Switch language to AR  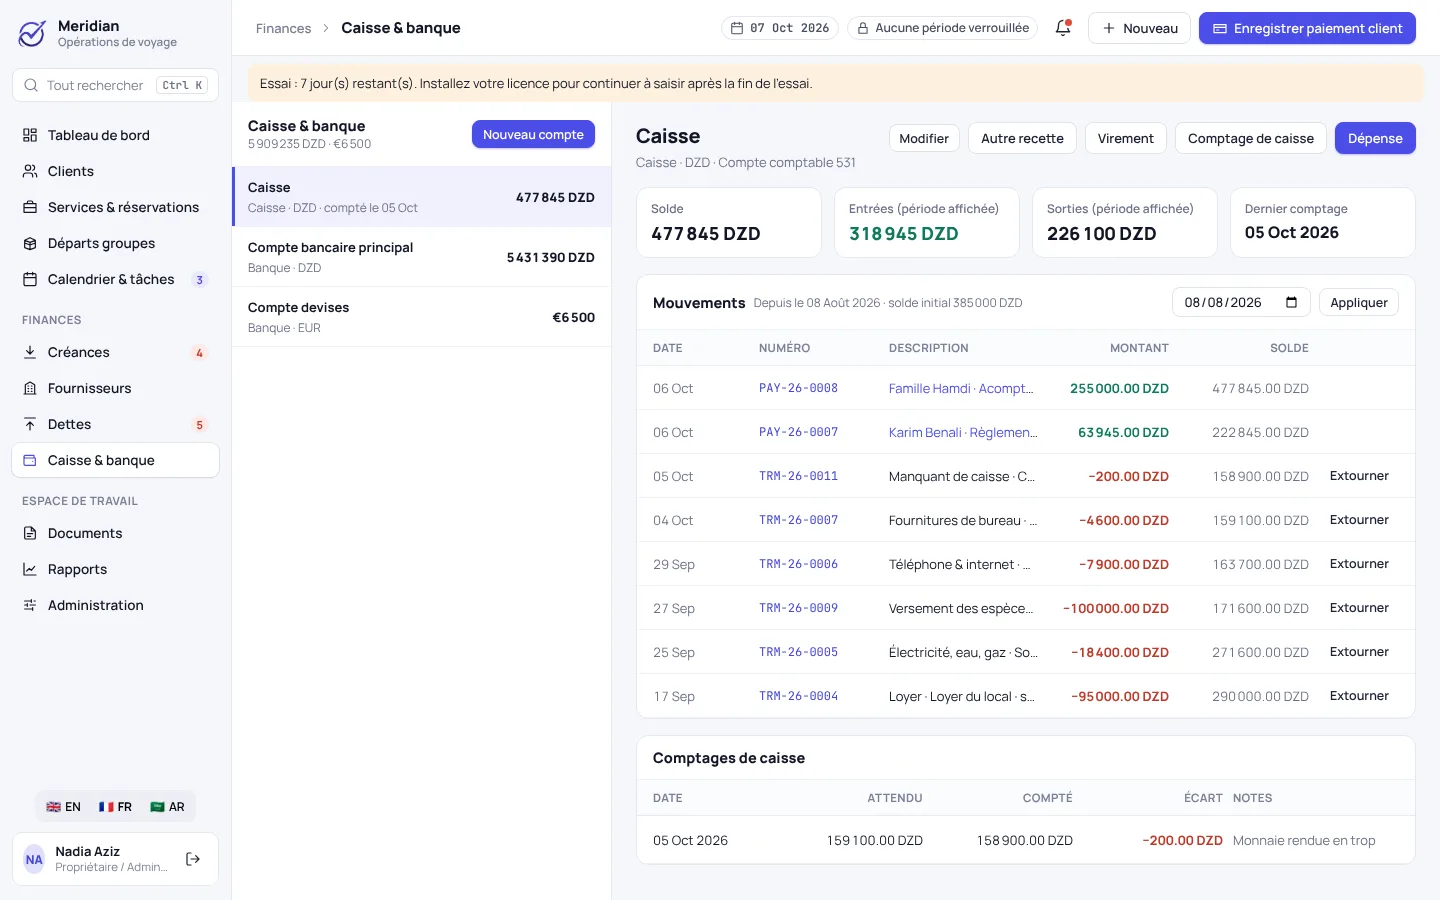click(x=167, y=807)
